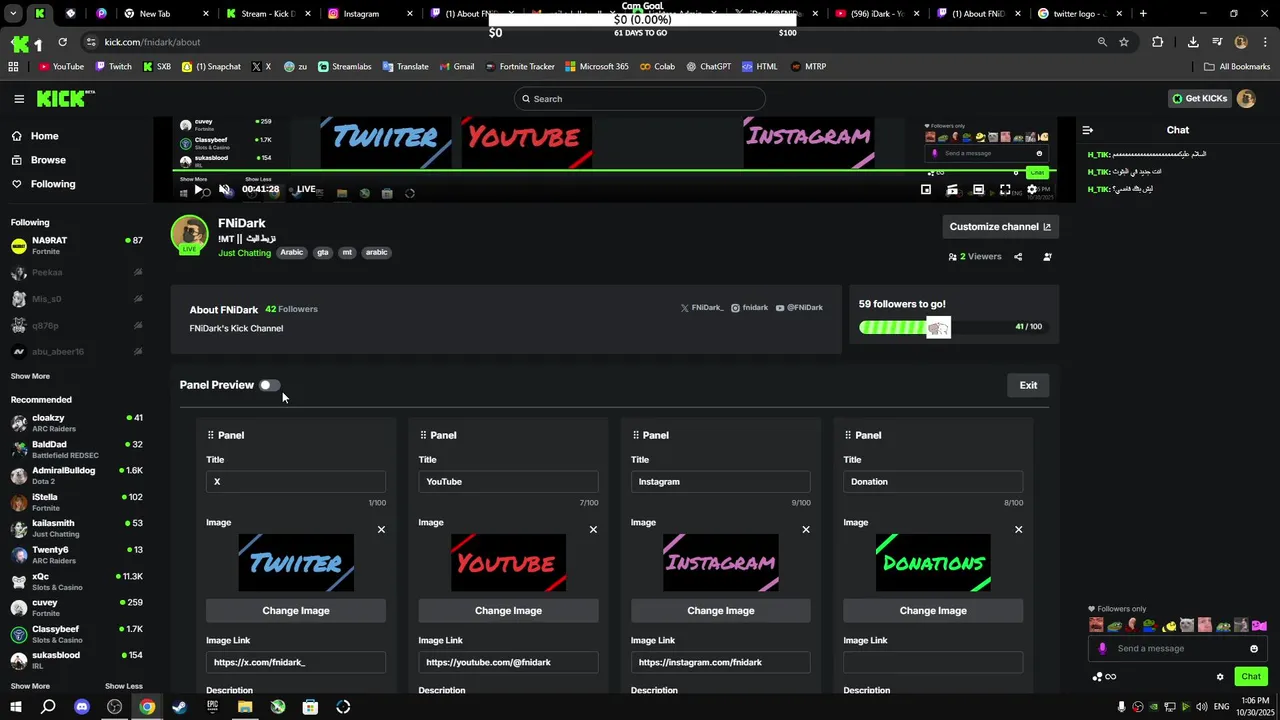
Task: Open the user avatar menu in the header
Action: pos(1246,98)
